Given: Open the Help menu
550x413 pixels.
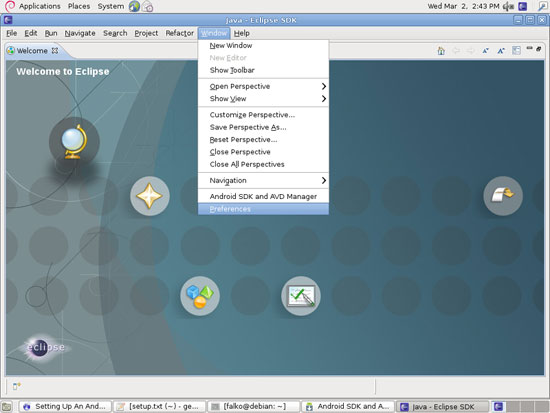Looking at the screenshot, I should pyautogui.click(x=242, y=33).
